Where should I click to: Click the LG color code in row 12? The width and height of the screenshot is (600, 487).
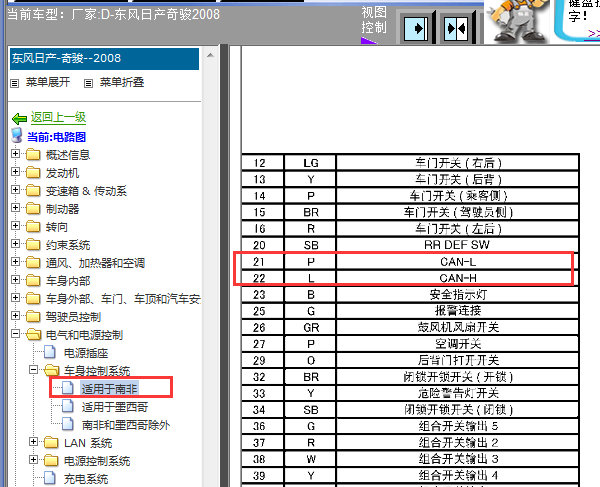tap(310, 163)
